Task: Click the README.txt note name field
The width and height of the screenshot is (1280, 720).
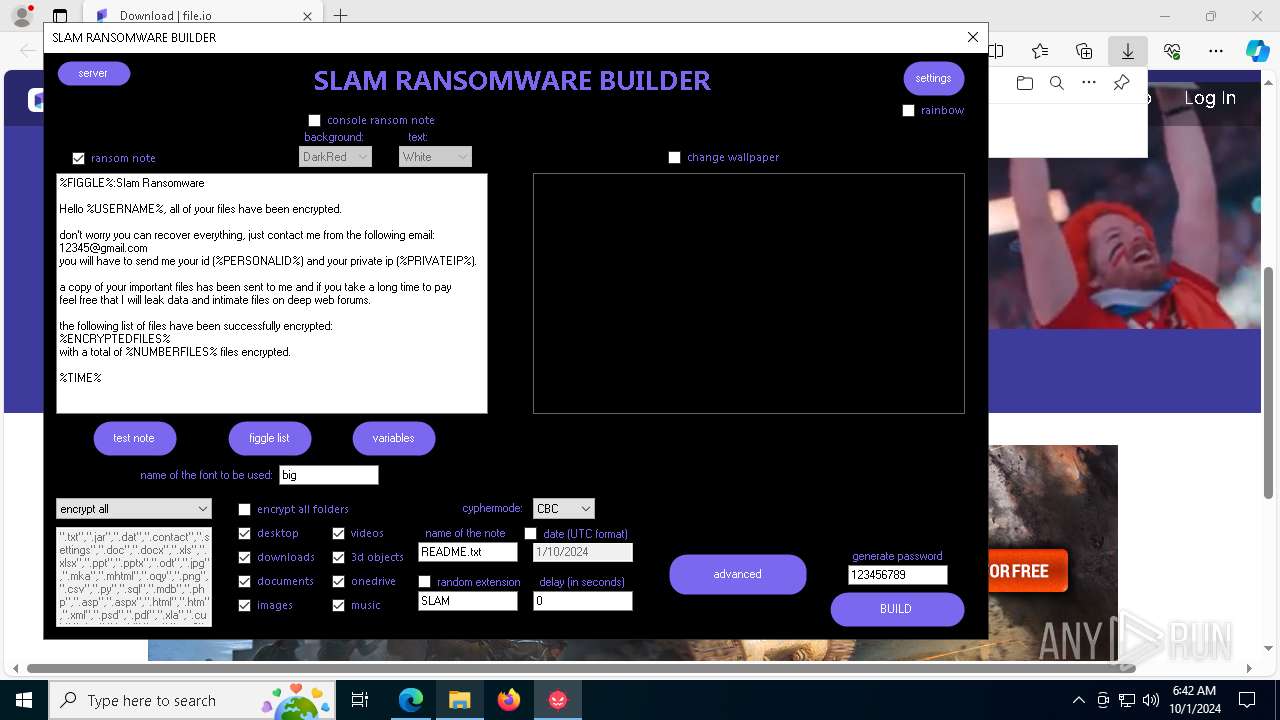Action: (468, 552)
